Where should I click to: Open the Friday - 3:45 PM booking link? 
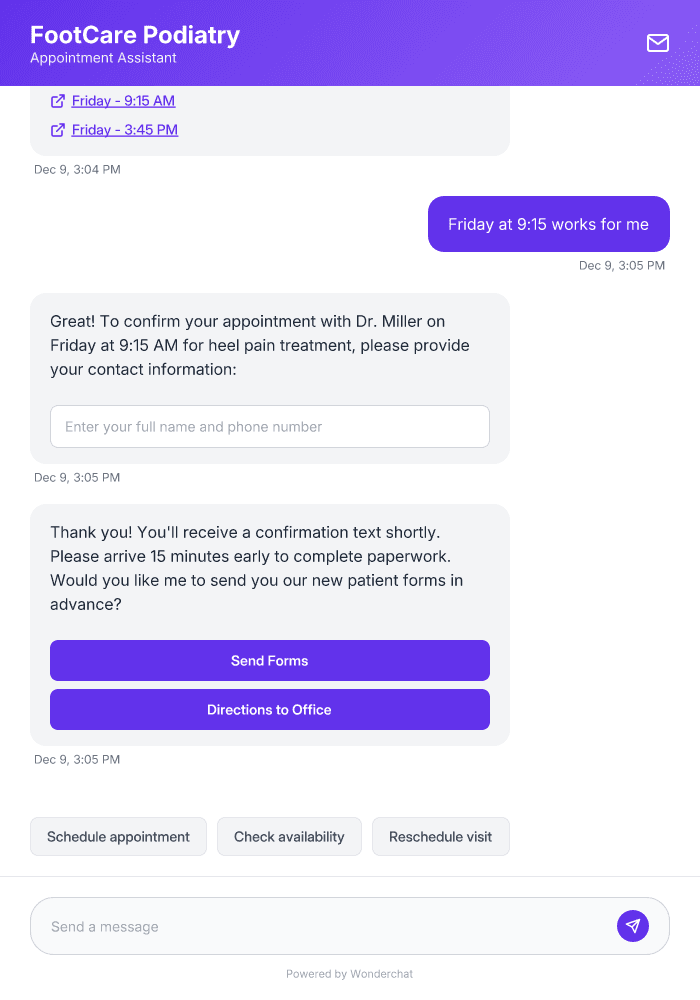124,129
